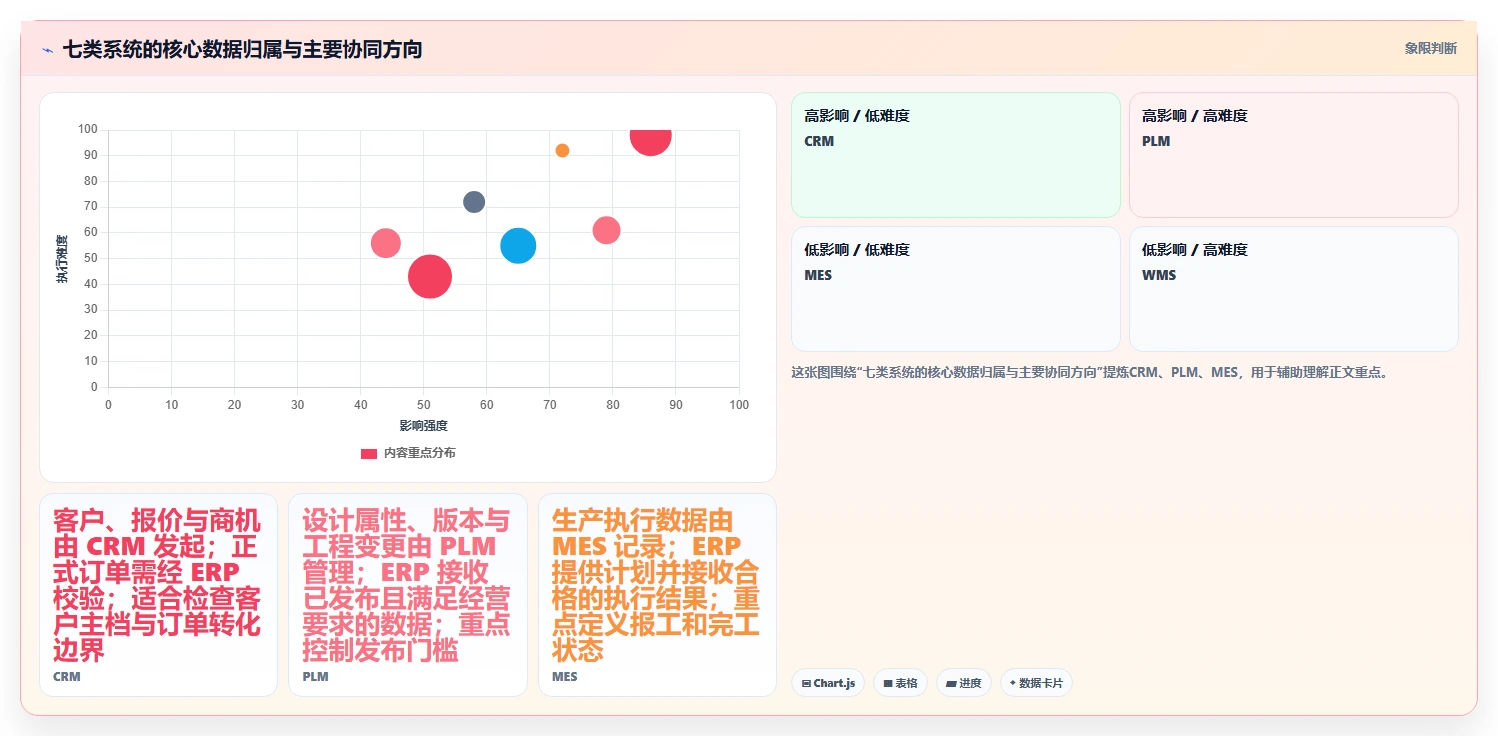Click the bright blue bubble in the chart
This screenshot has width=1498, height=736.
coord(518,245)
